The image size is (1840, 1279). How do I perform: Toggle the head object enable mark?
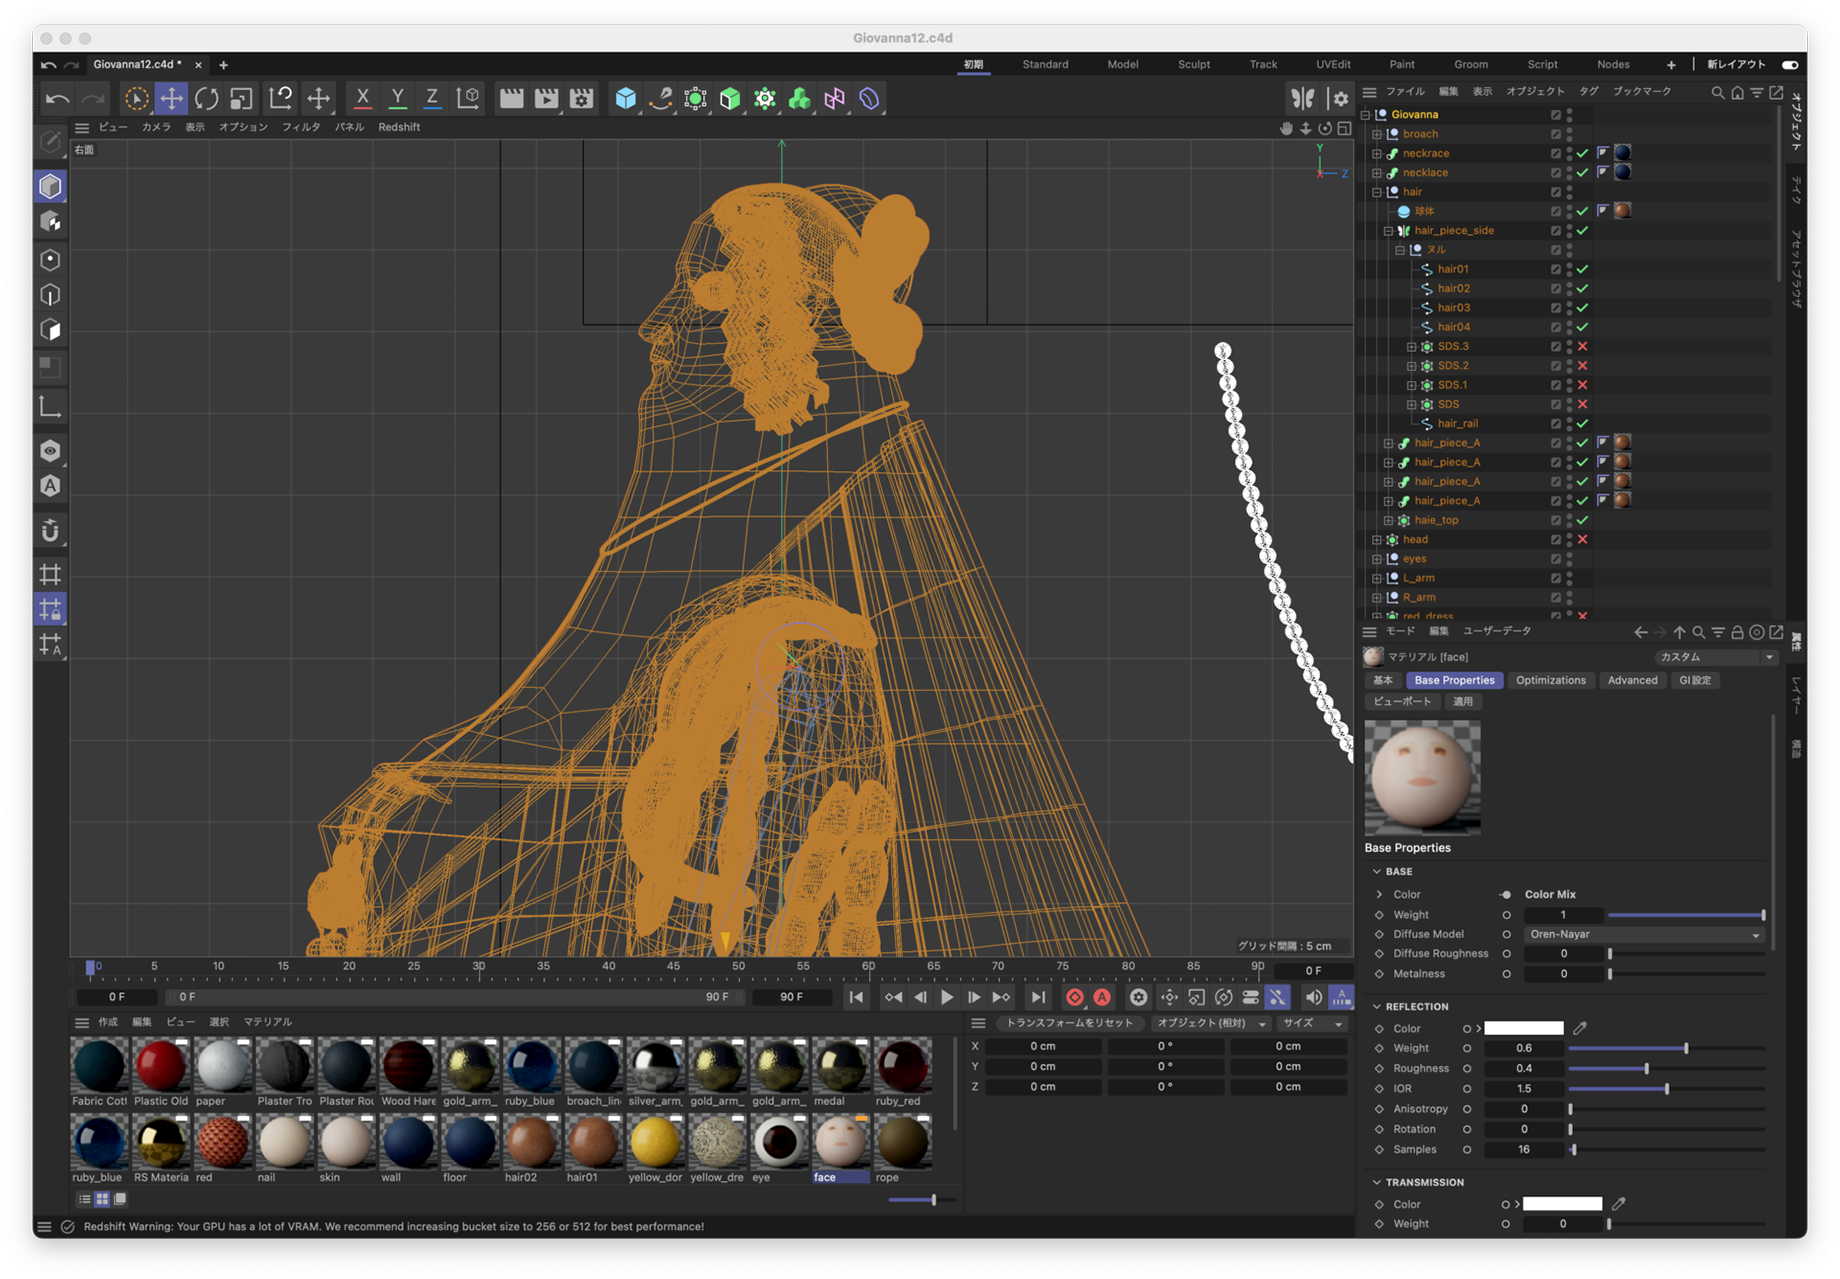tap(1582, 540)
